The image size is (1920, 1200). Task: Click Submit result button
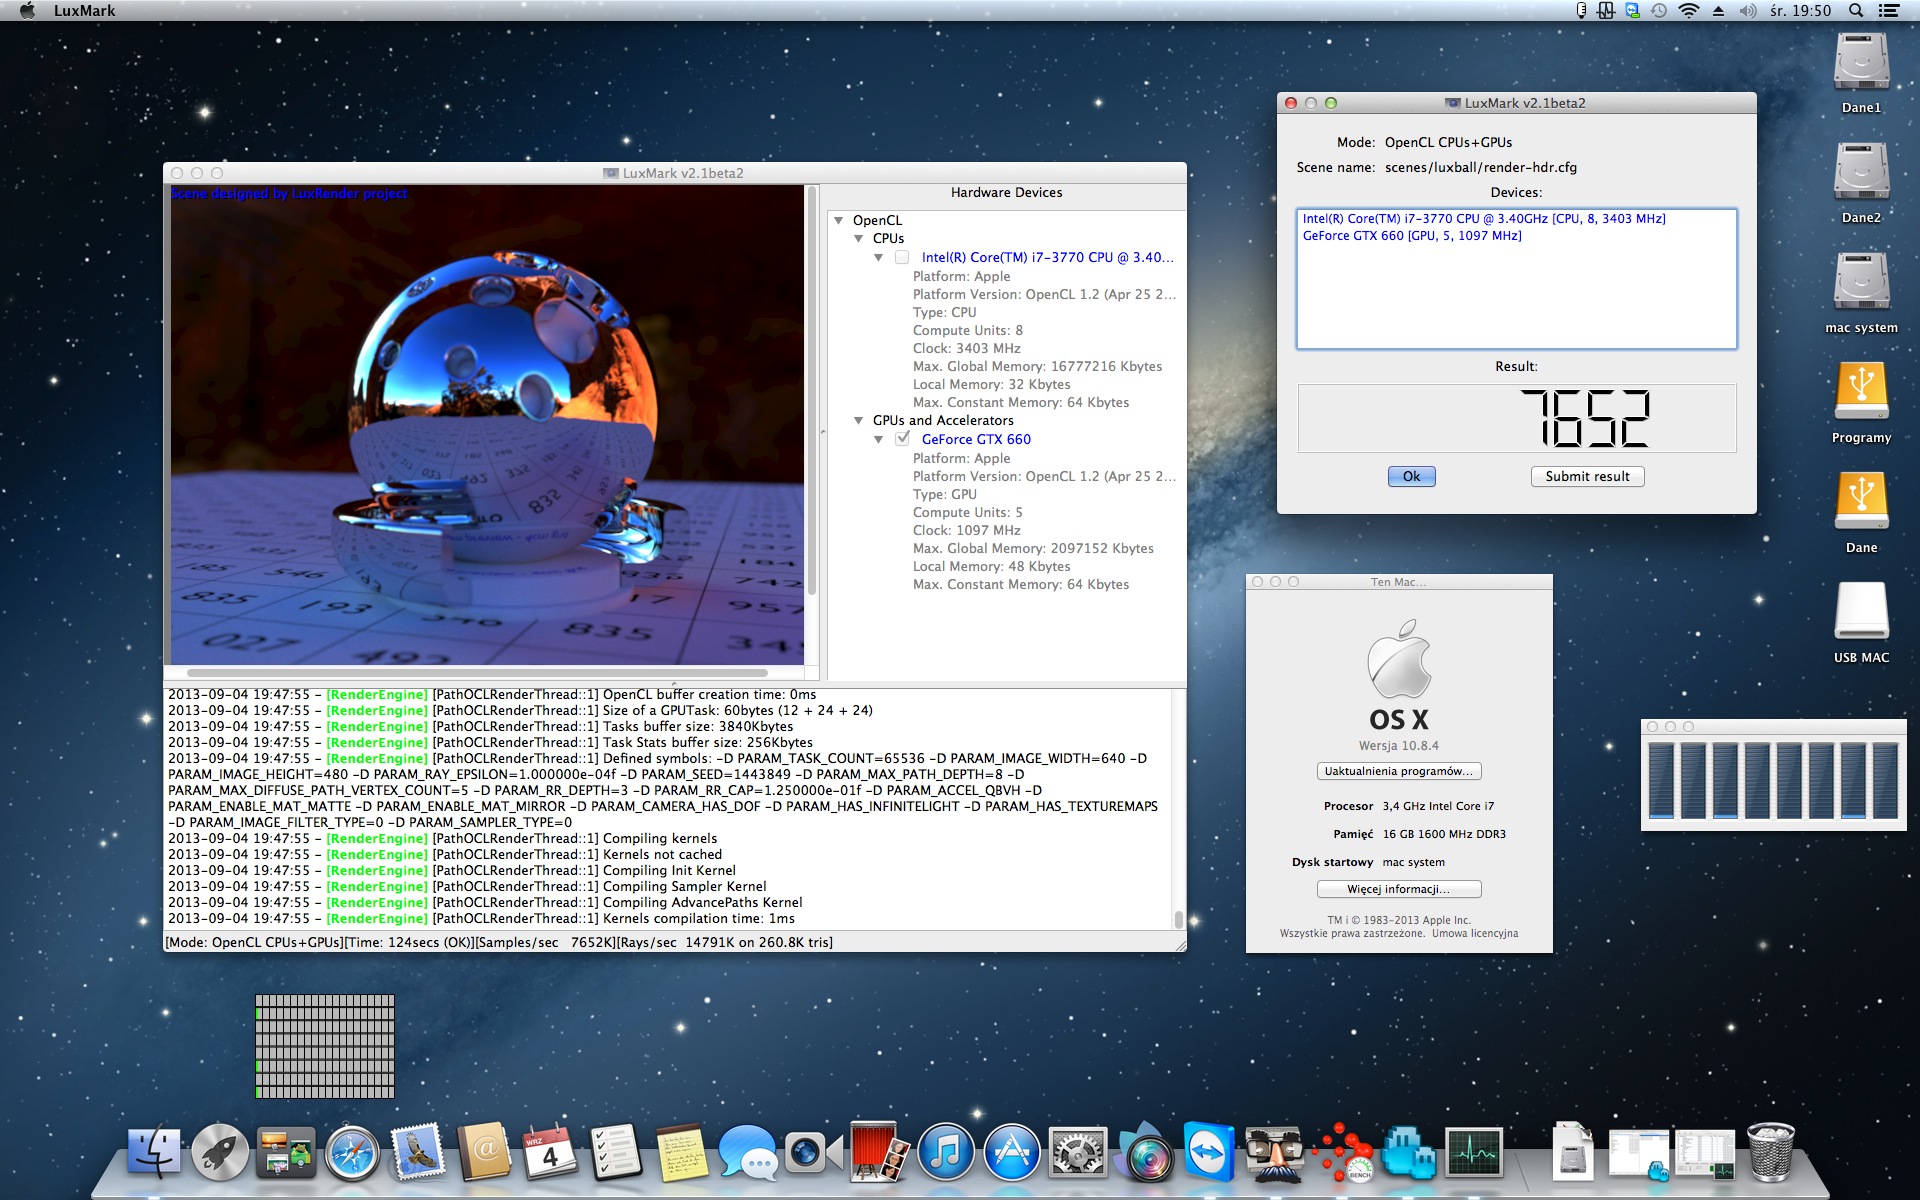1587,477
